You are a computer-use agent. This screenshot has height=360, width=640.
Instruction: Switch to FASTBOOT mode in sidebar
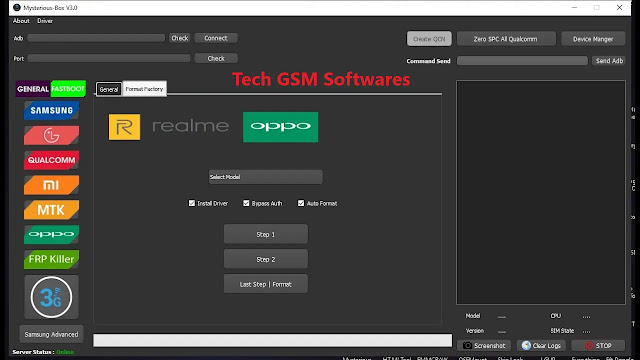[68, 89]
